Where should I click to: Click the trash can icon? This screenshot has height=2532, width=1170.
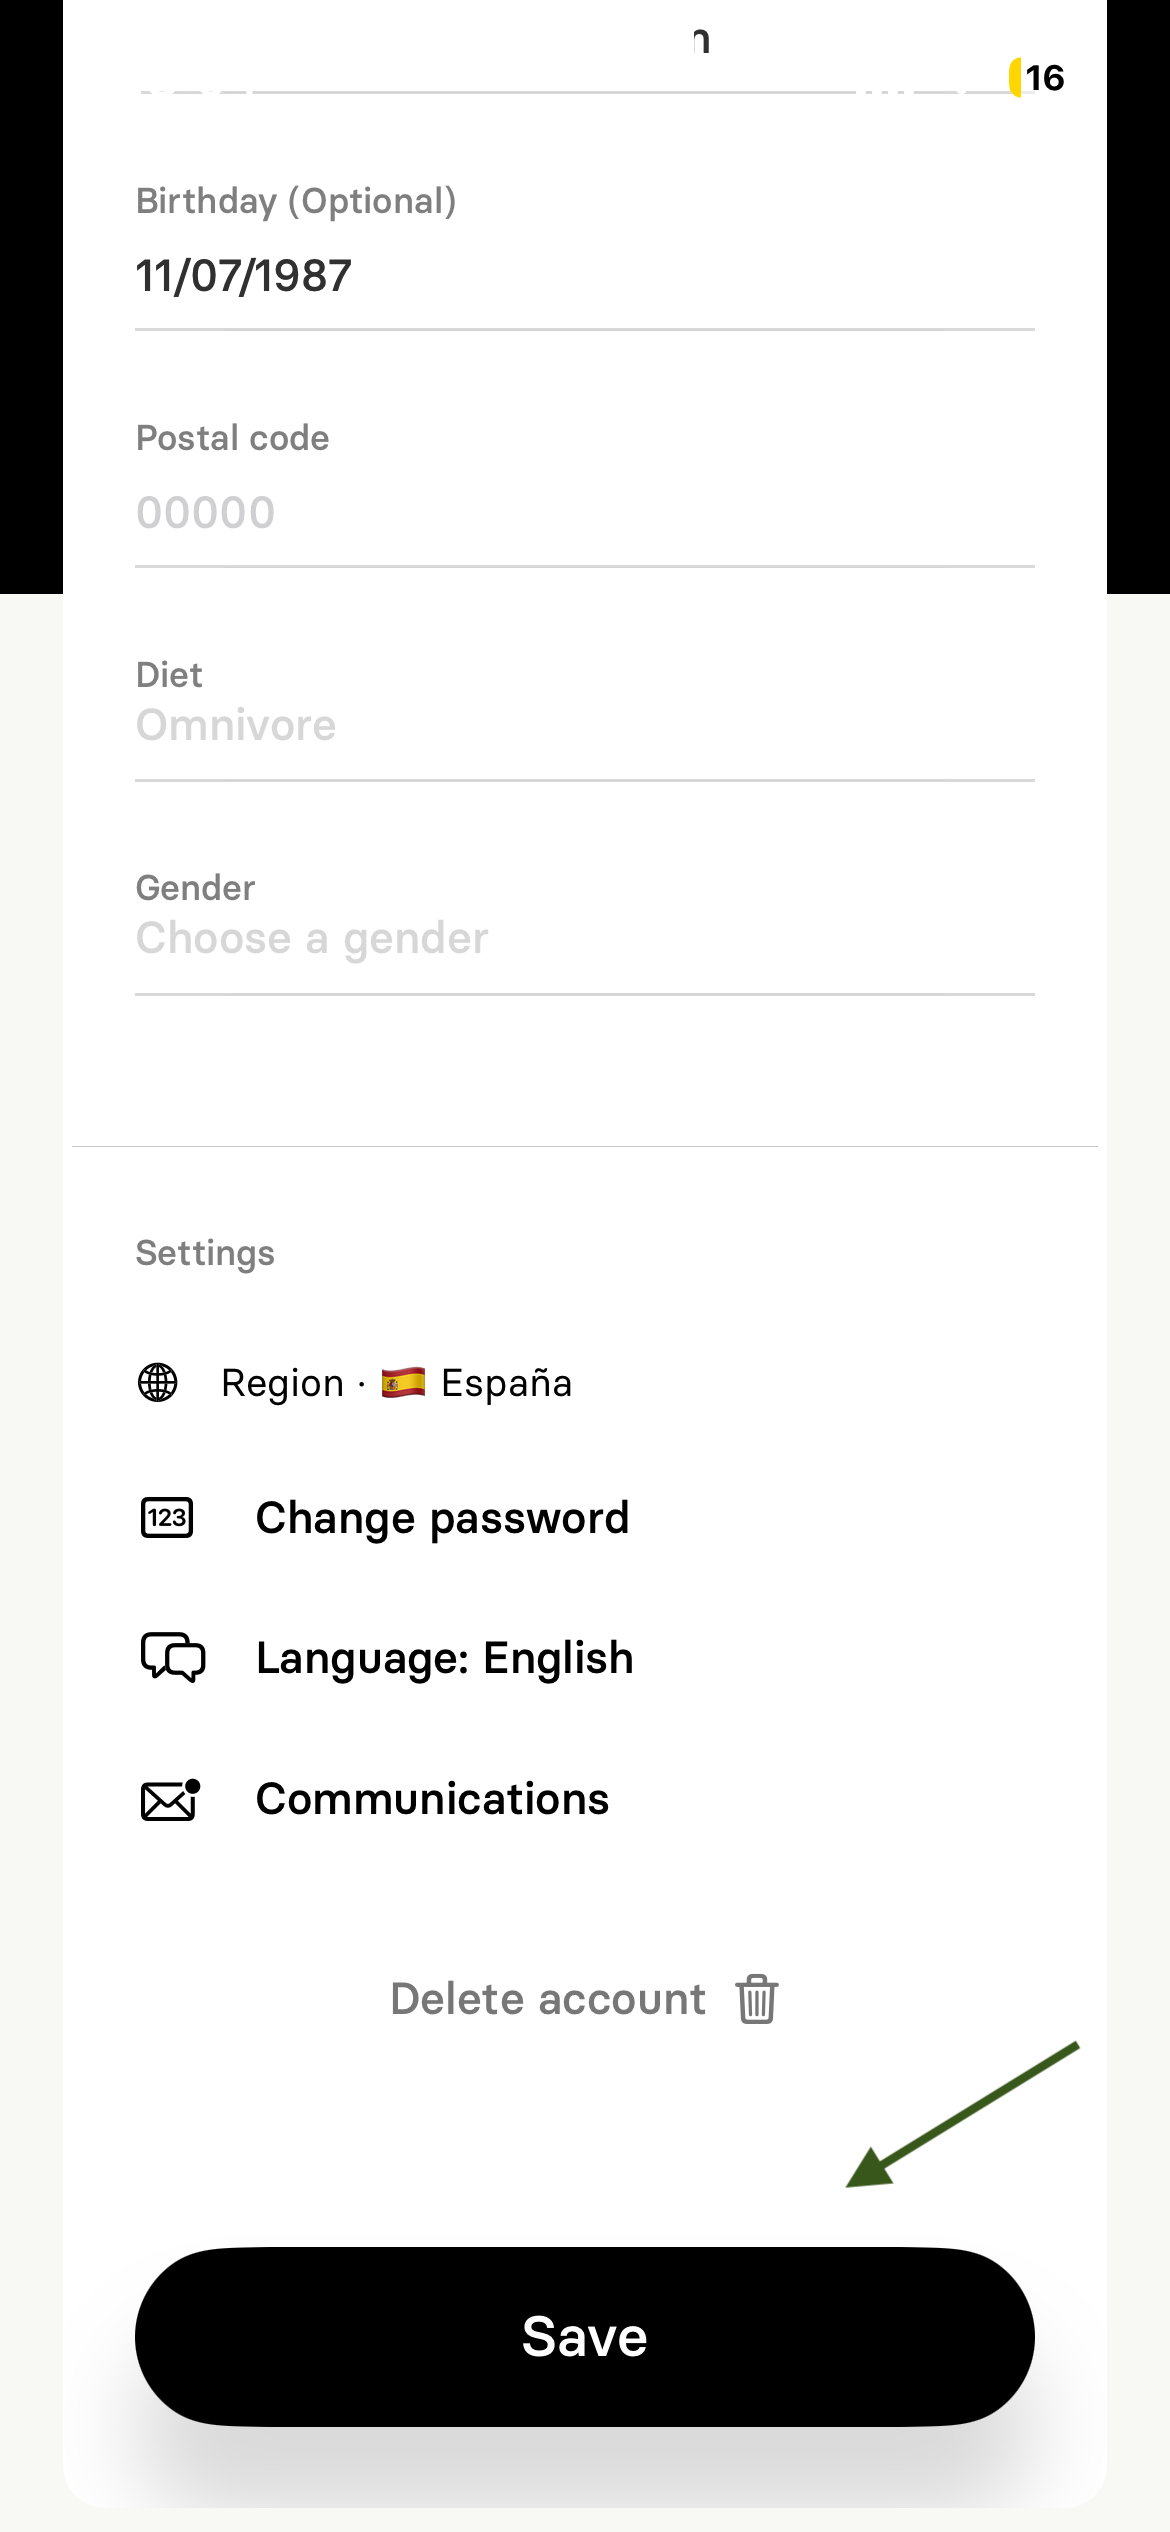click(757, 1999)
